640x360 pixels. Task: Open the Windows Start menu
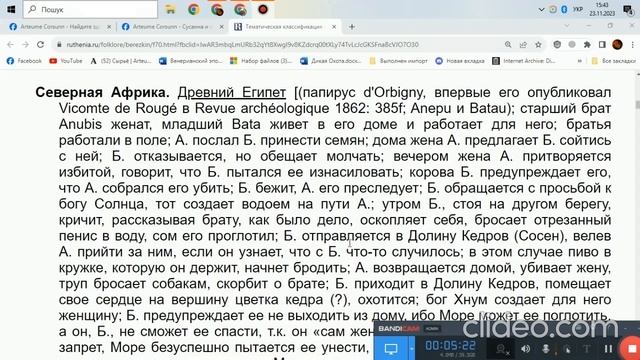pos(11,9)
